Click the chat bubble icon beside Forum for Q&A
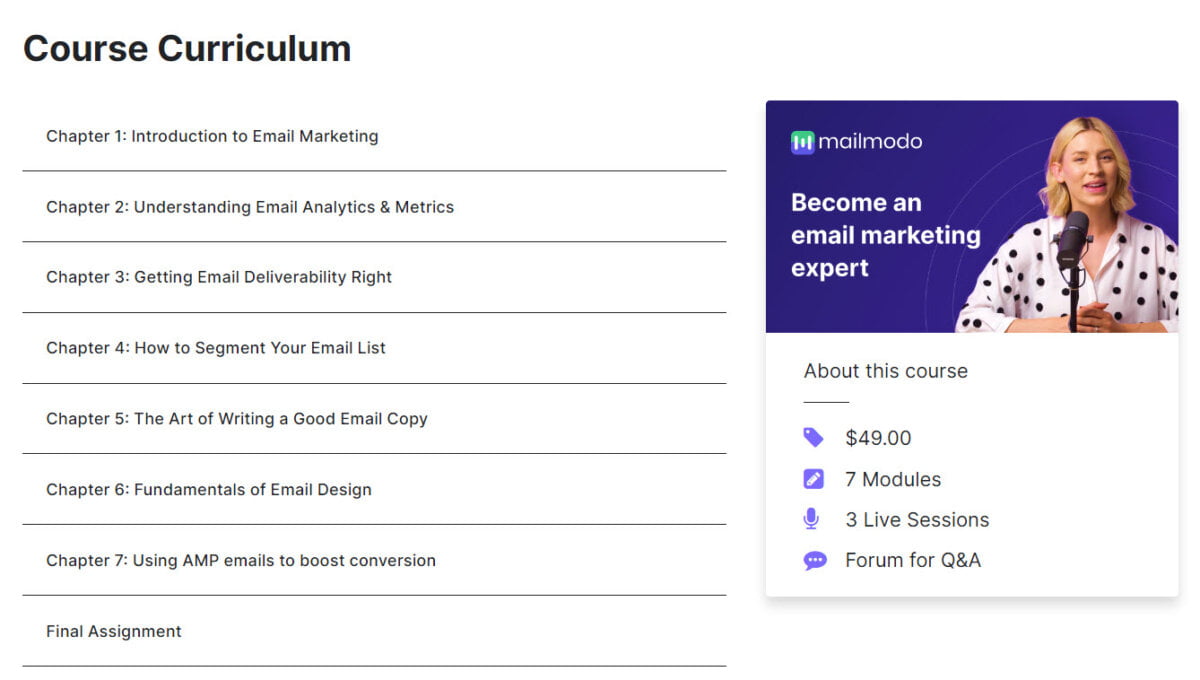The image size is (1200, 680). [x=815, y=560]
